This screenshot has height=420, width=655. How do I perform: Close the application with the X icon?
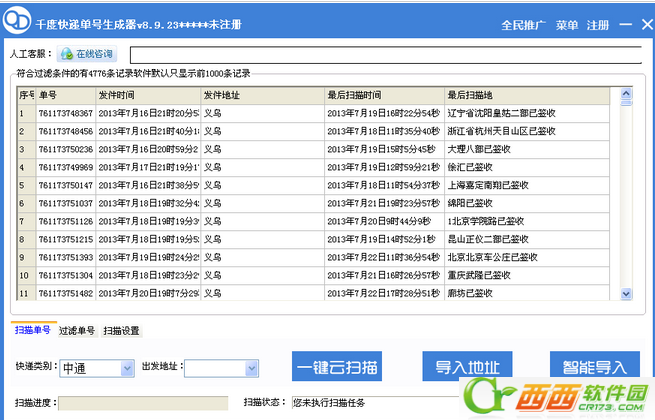647,25
